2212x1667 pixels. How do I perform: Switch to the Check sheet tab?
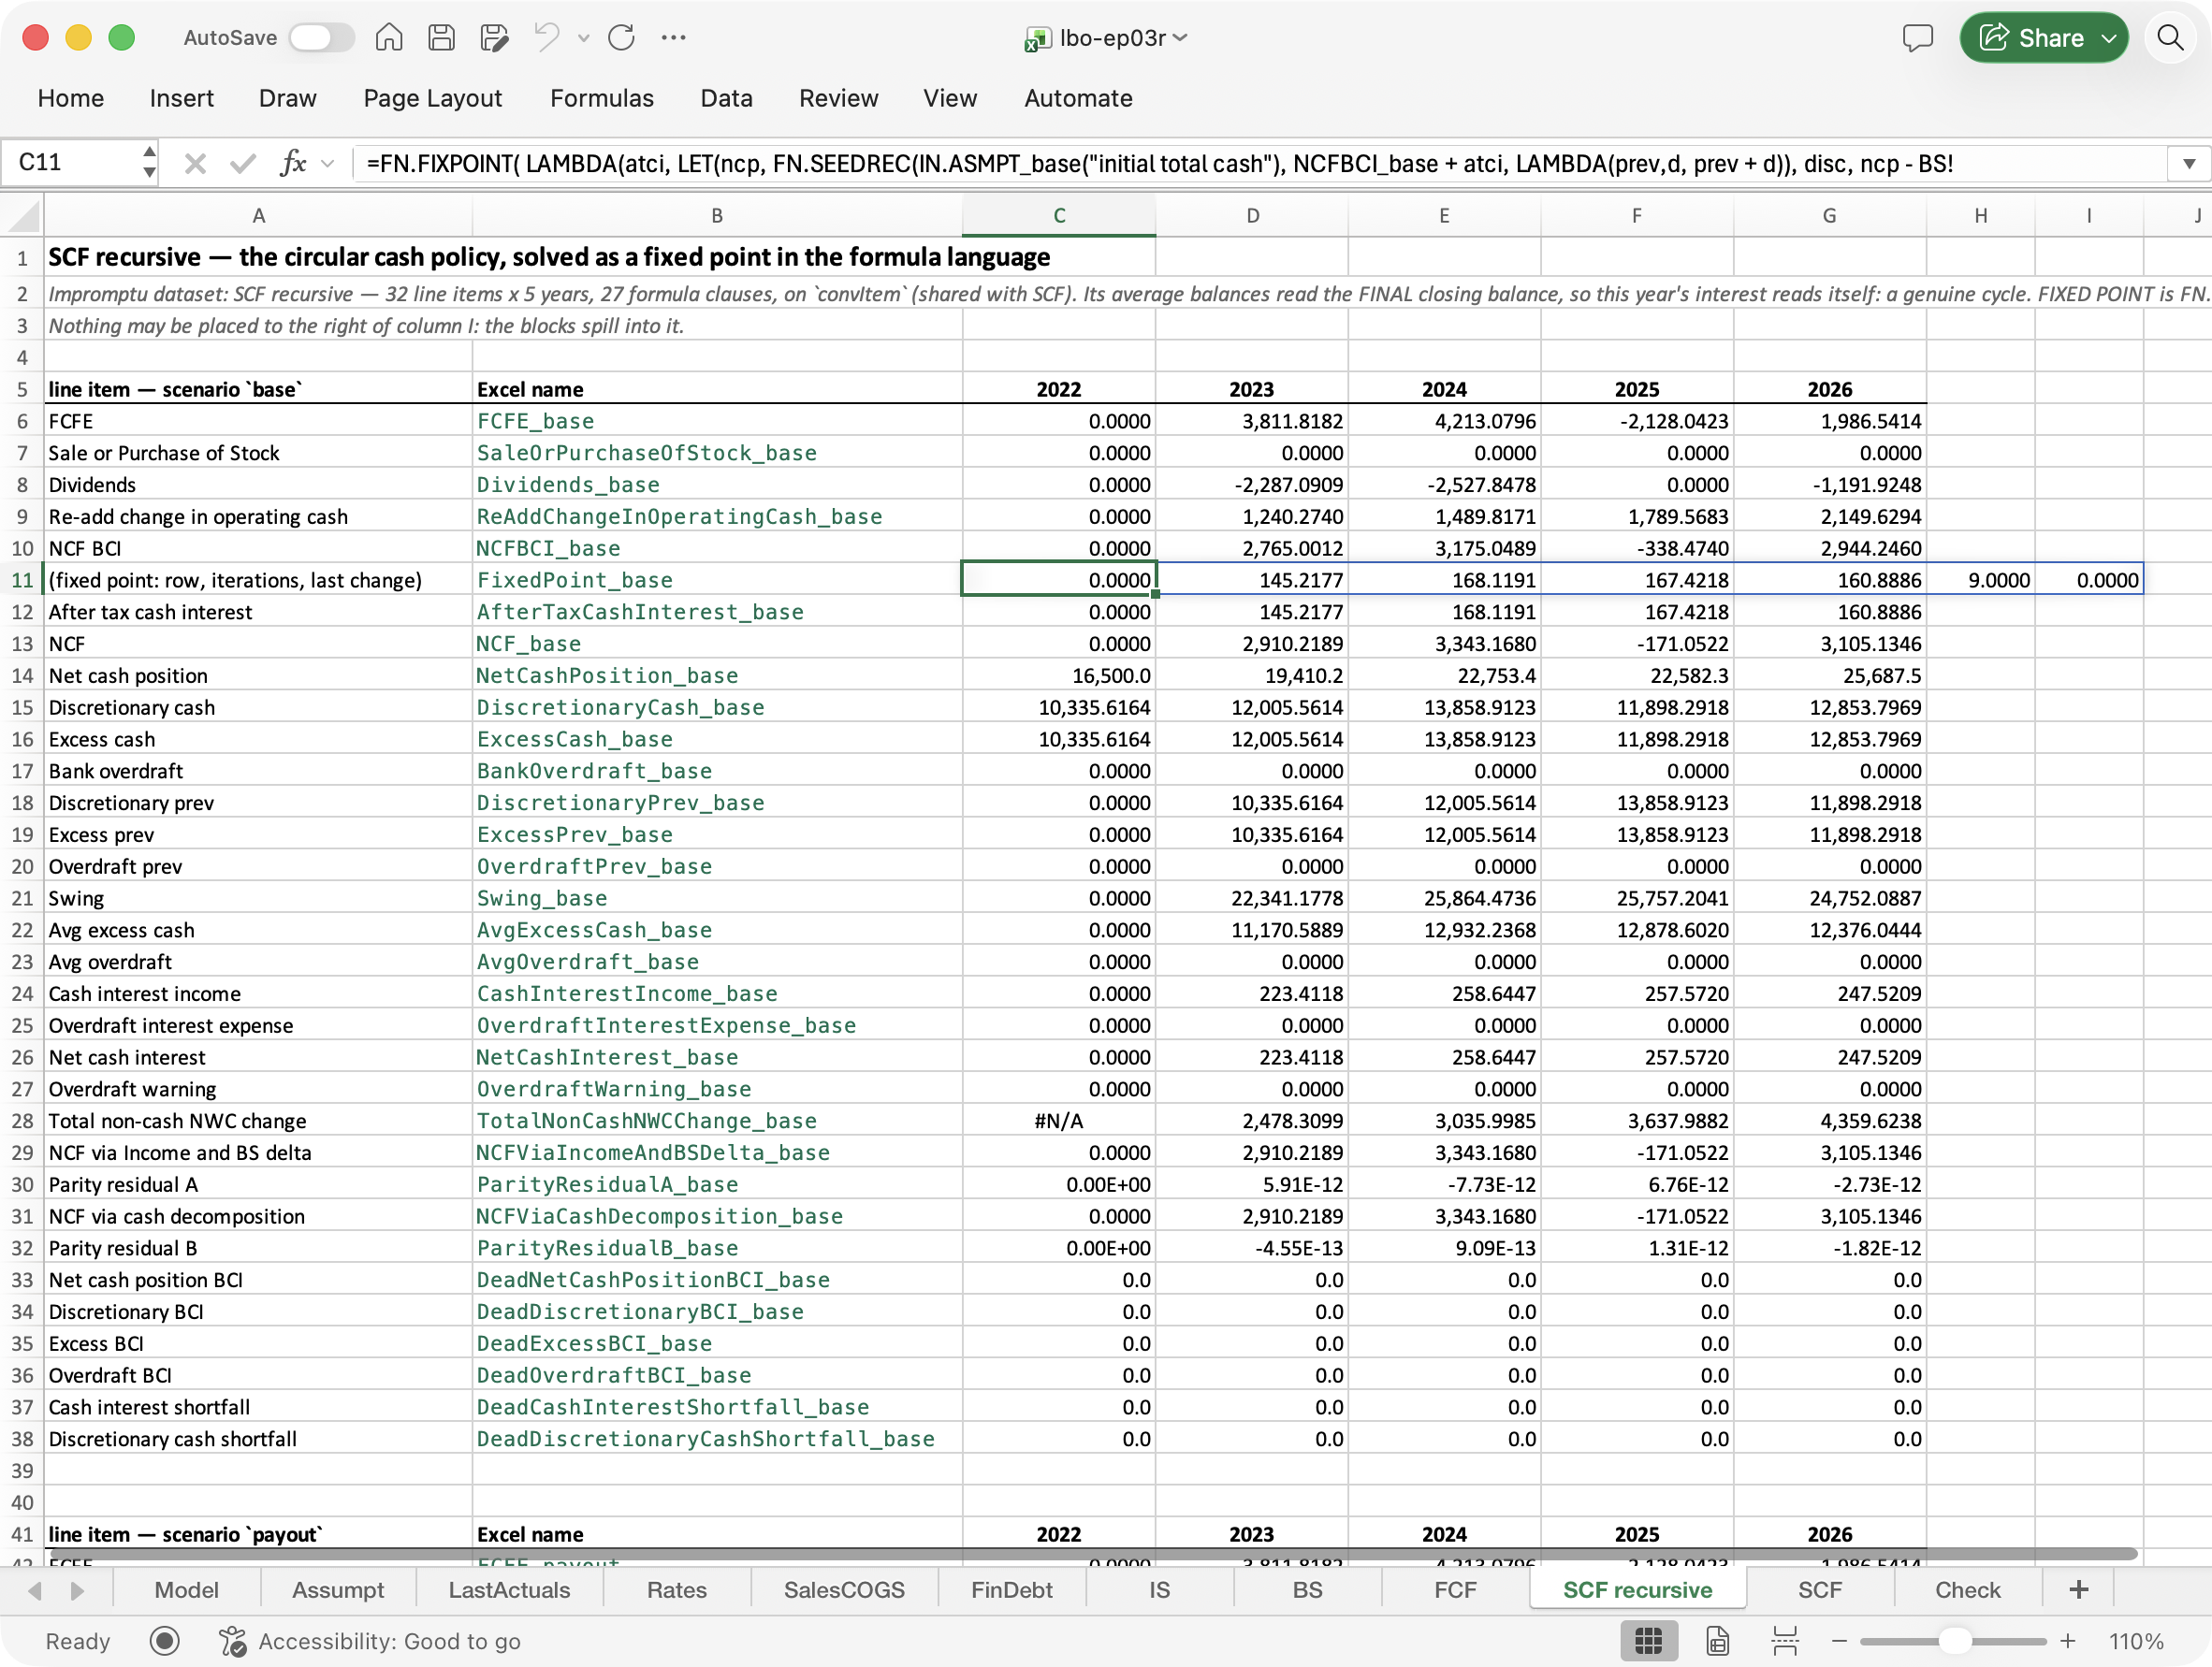(1967, 1590)
